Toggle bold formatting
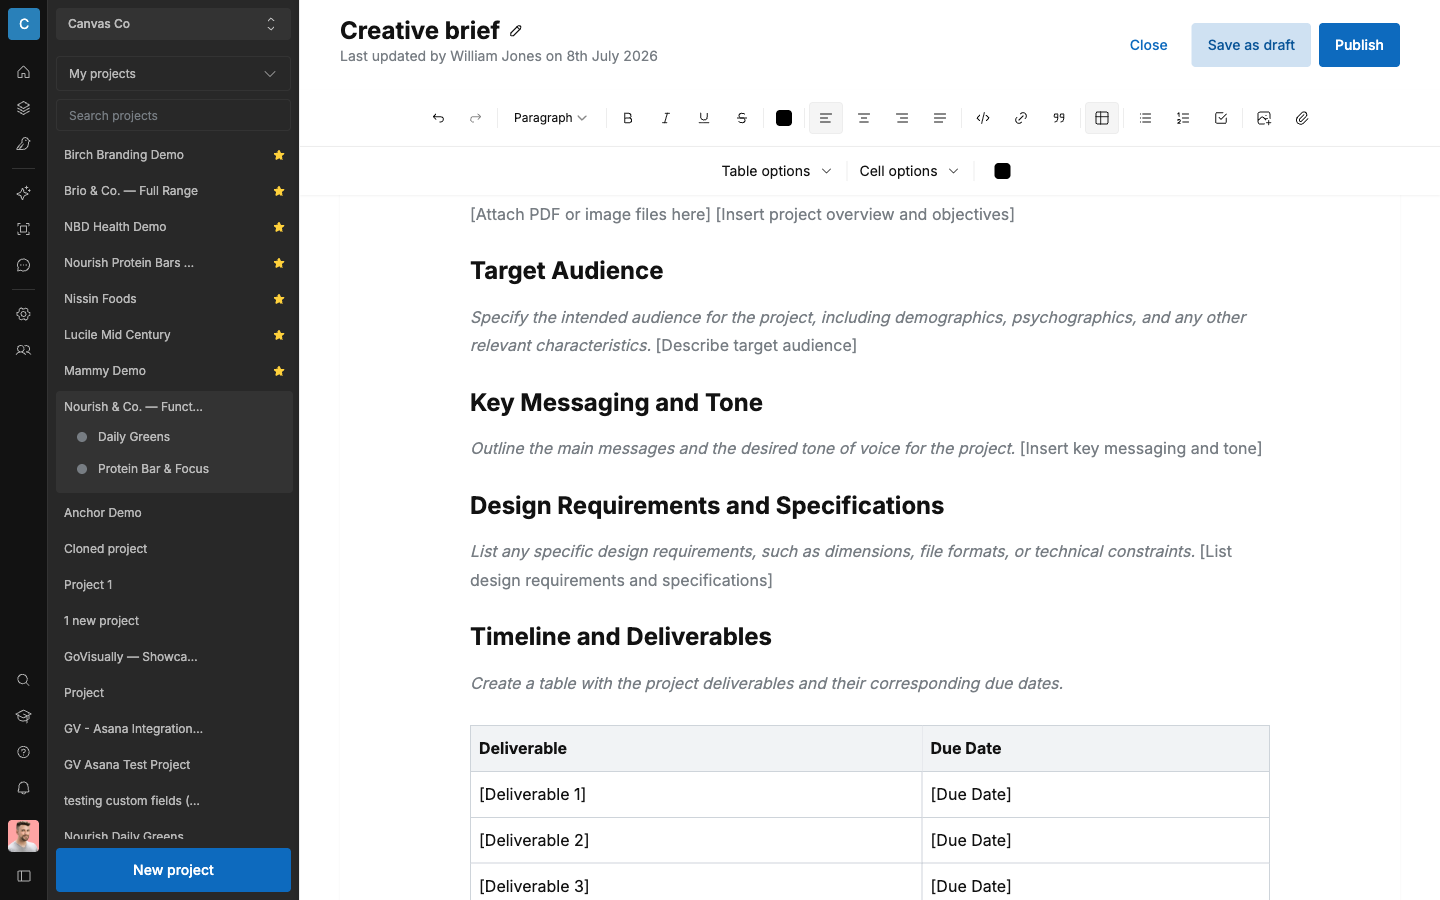 coord(628,118)
